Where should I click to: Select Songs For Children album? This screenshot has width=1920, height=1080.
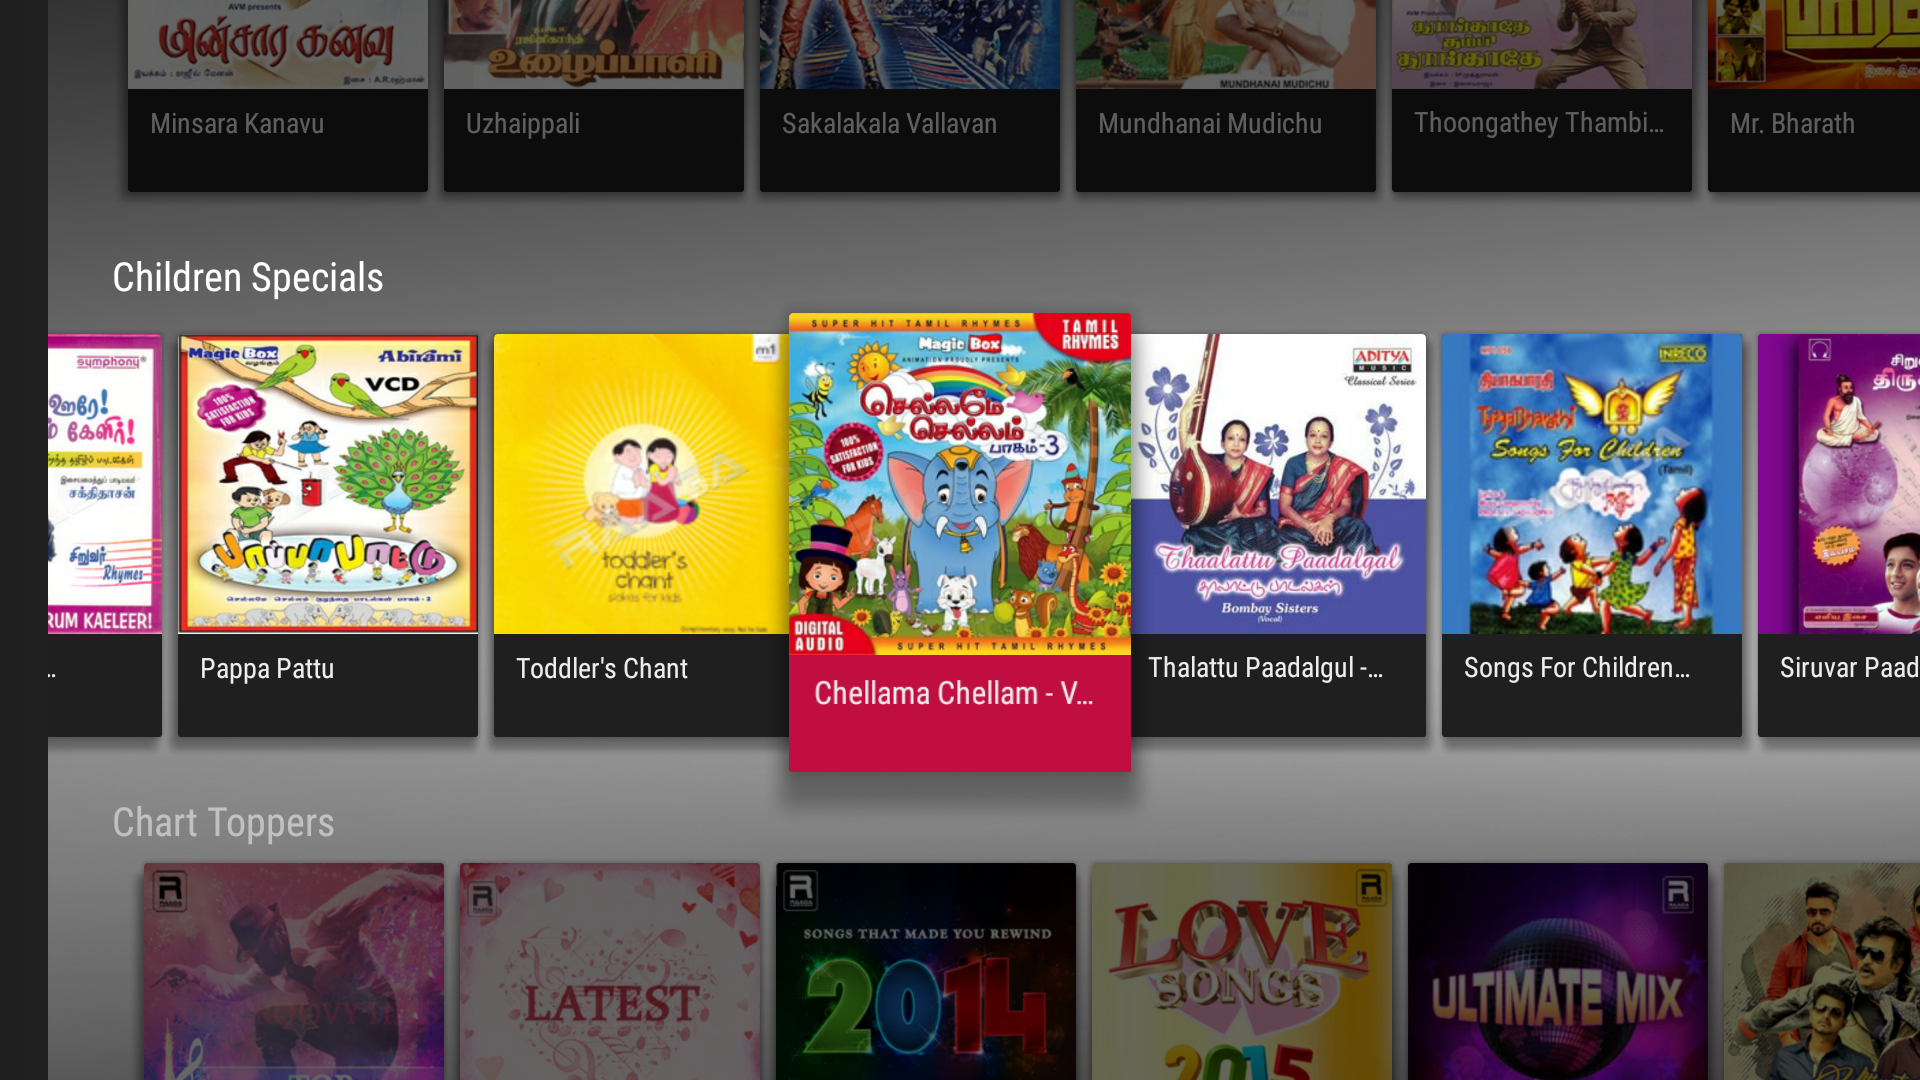pos(1592,536)
